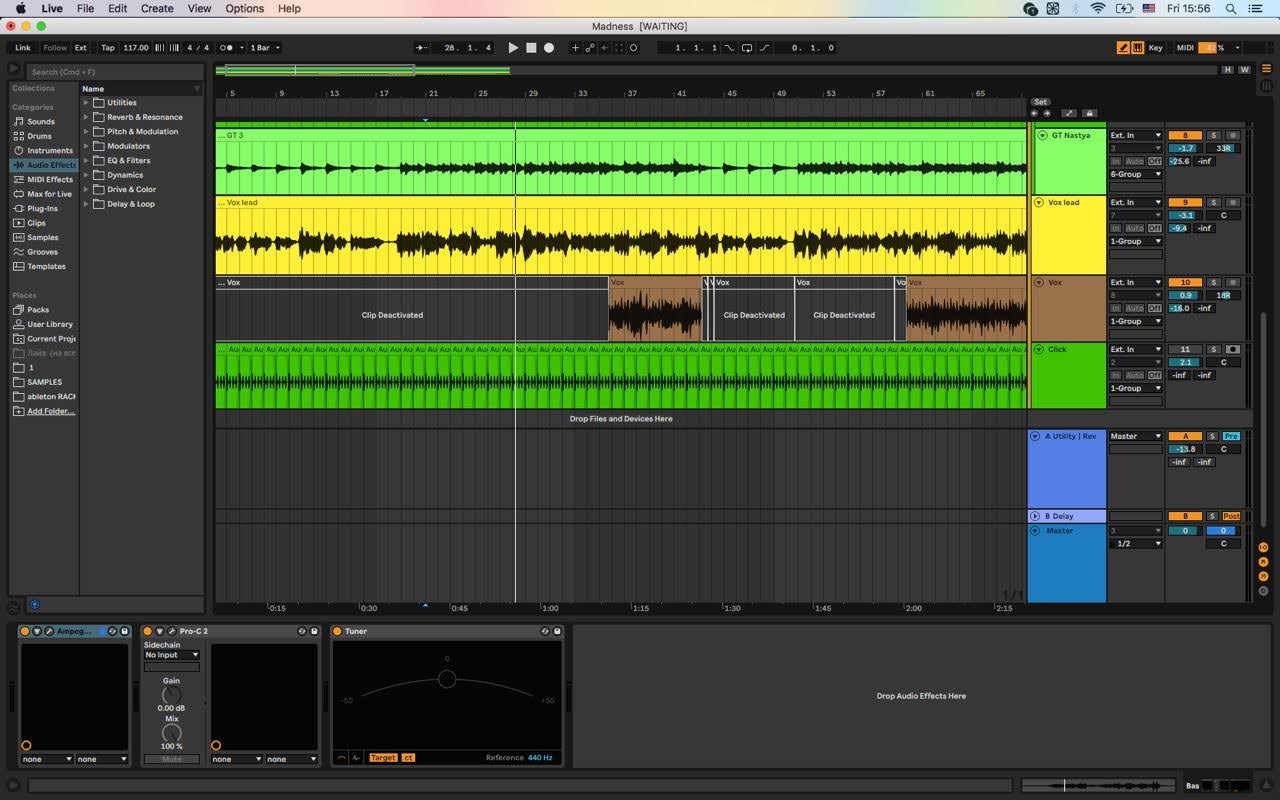
Task: Hit the Arrangement Record button
Action: [549, 47]
